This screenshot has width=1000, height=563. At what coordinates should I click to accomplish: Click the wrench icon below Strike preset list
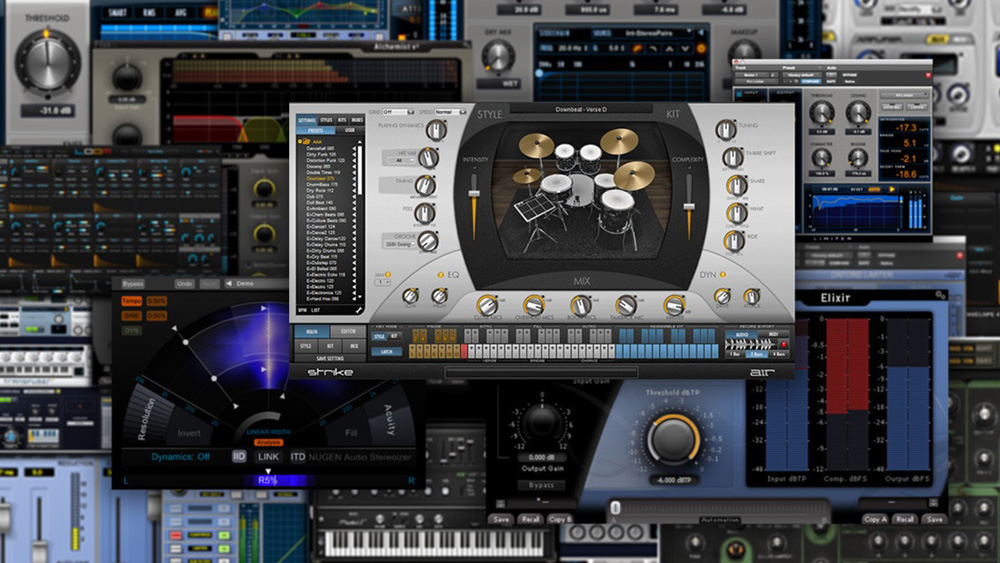point(358,310)
